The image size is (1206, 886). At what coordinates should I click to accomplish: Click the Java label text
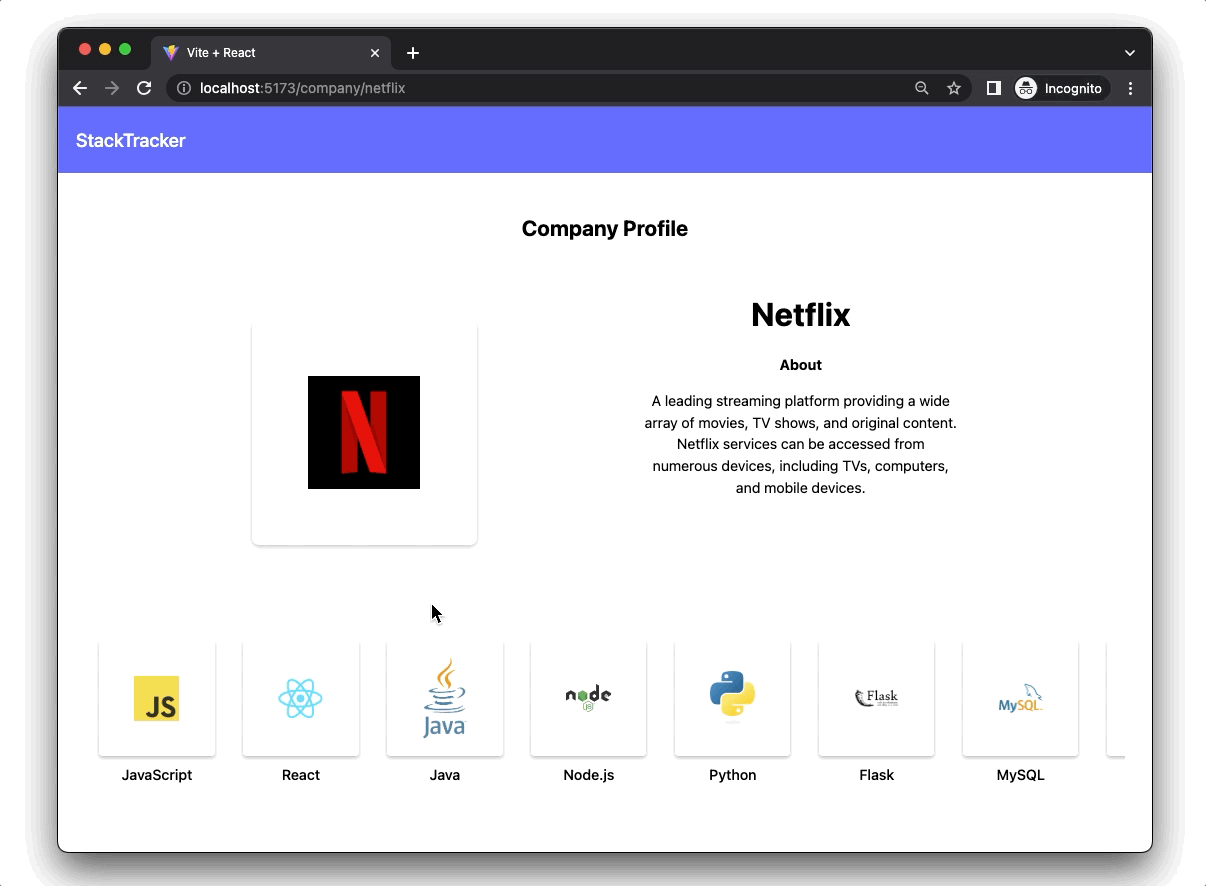(x=445, y=775)
